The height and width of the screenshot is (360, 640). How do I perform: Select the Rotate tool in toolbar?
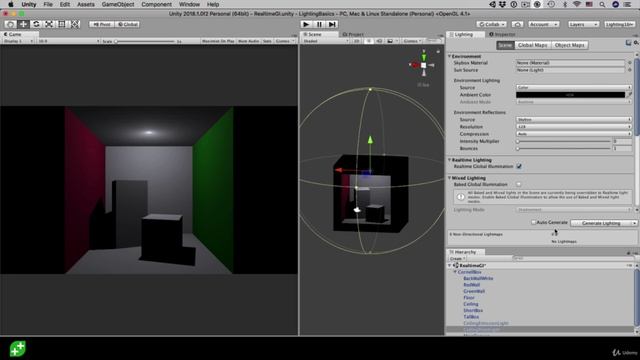[36, 24]
